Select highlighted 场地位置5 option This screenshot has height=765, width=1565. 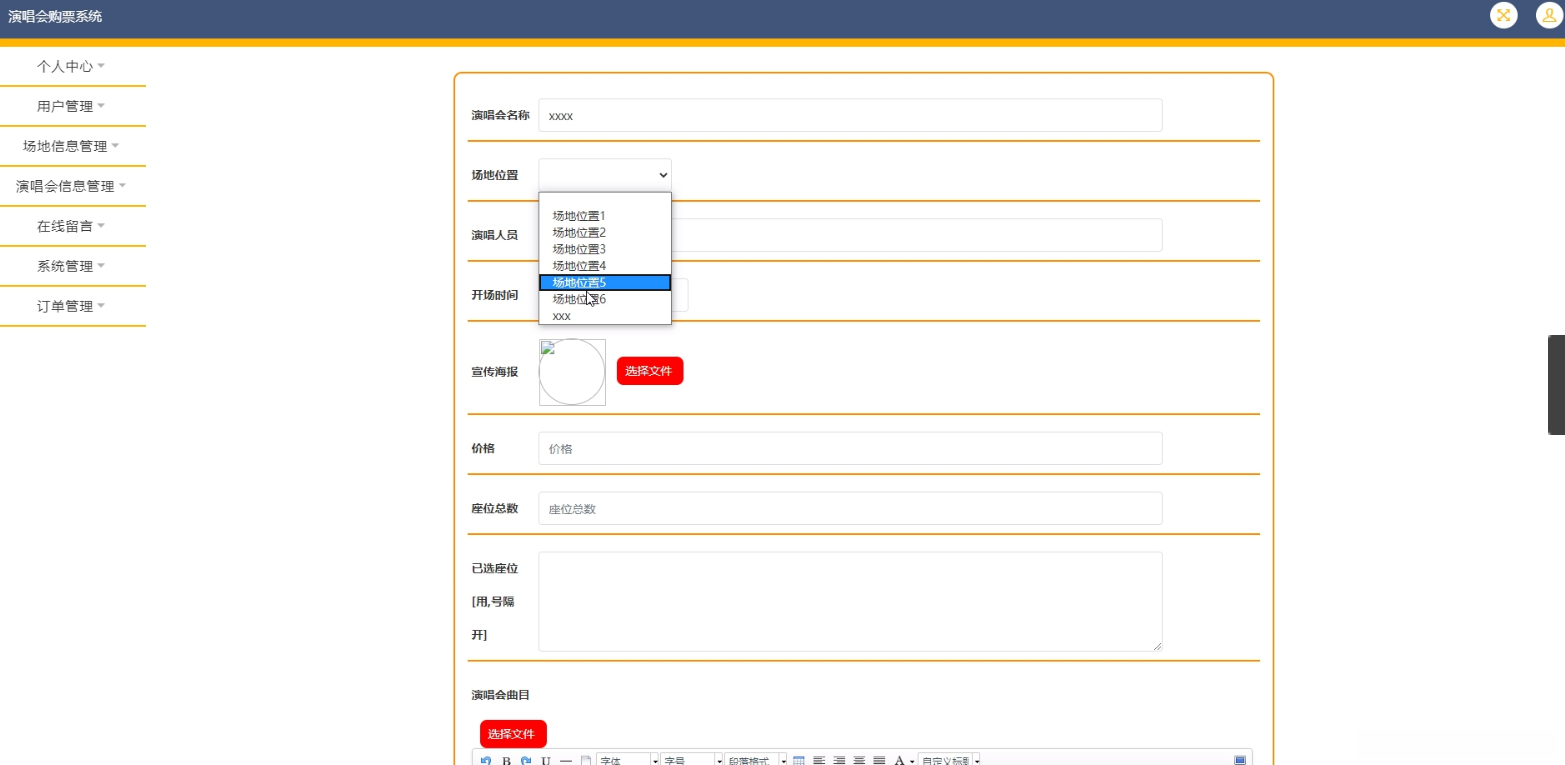point(605,282)
